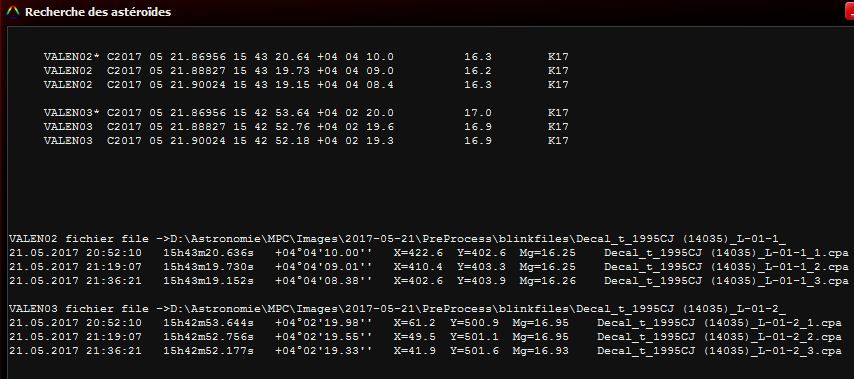Select the row for file L-01-1_3.cpa
Viewport: 854px width, 379px height.
429,282
